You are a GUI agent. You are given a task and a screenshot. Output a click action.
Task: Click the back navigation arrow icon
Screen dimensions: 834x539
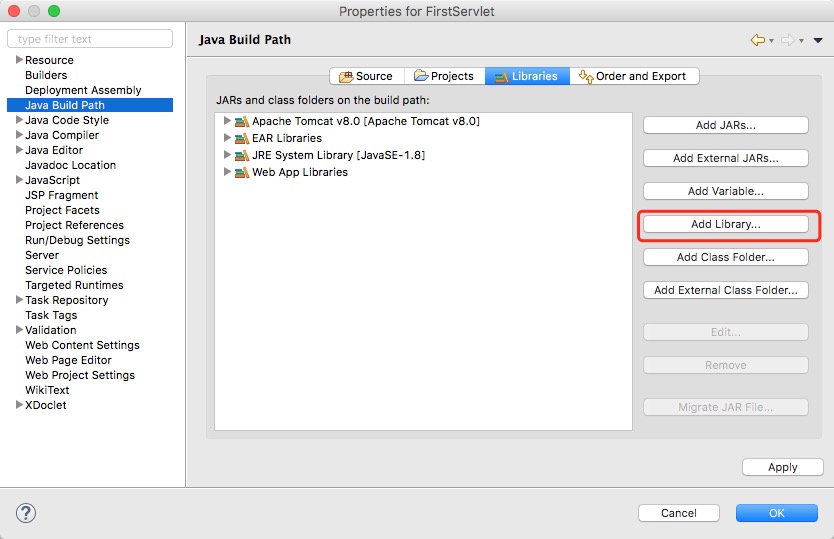tap(757, 40)
